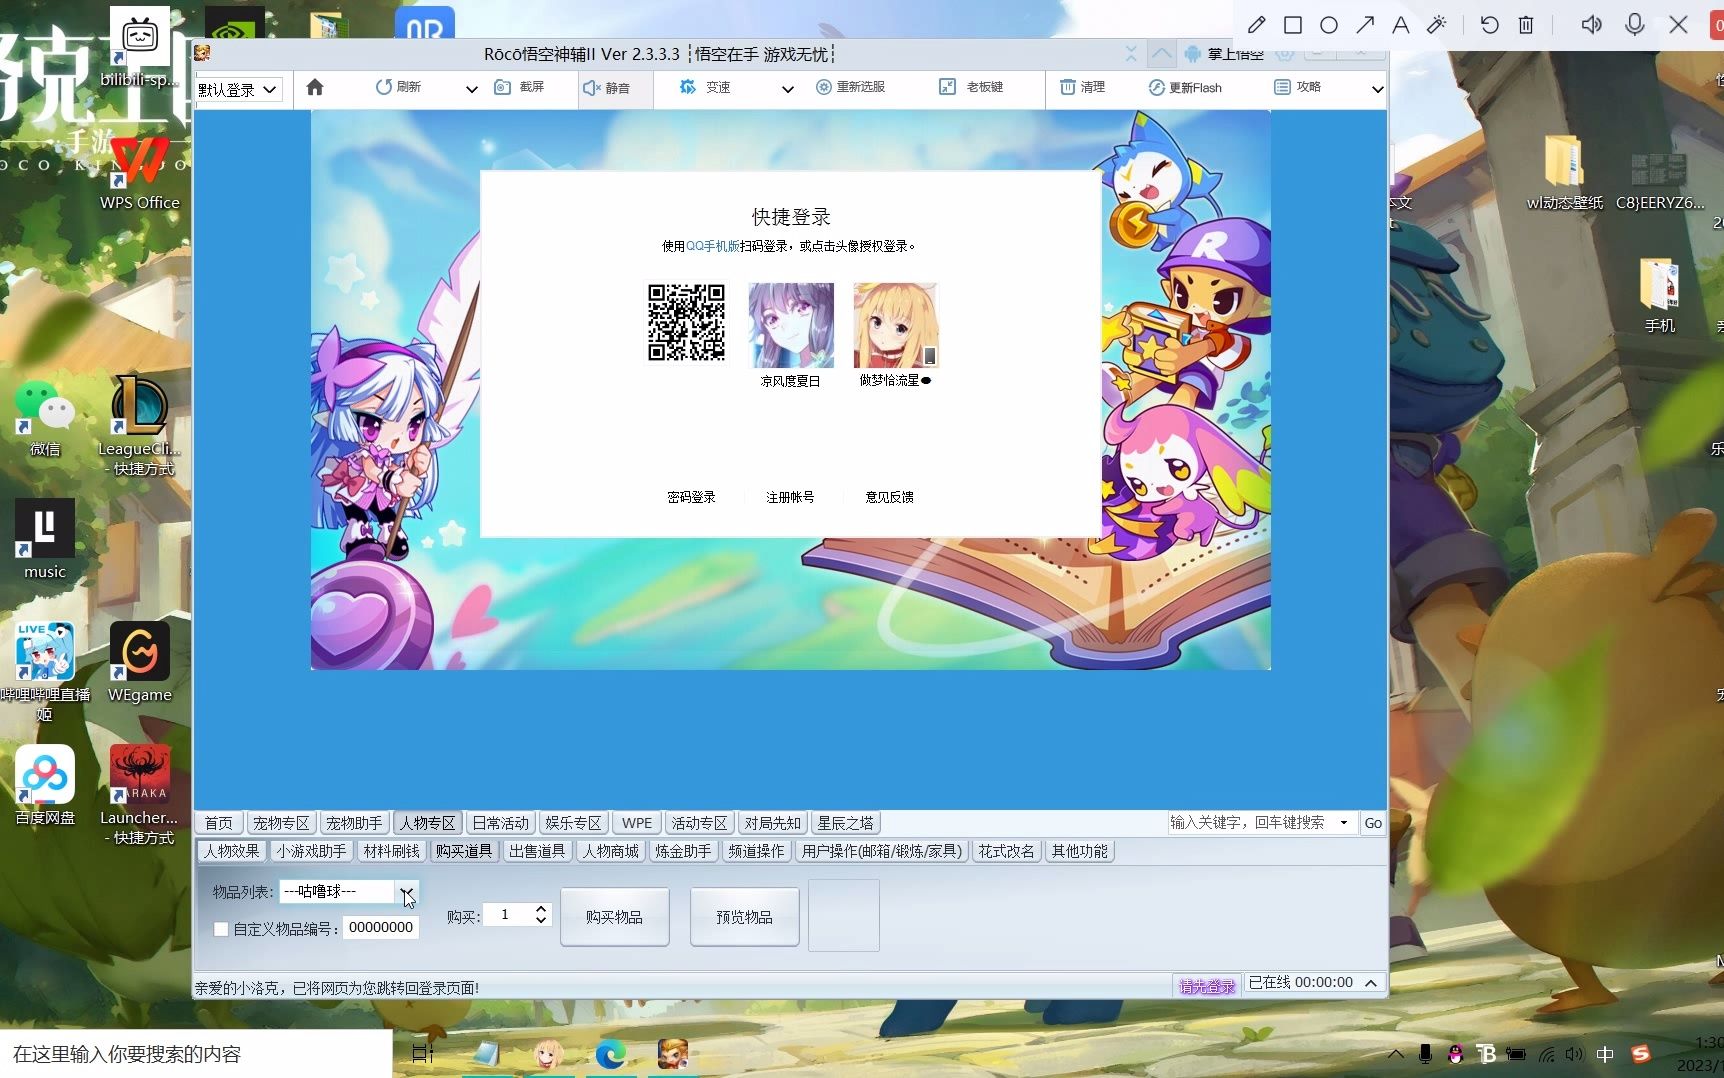Click the 清理 clean button
This screenshot has height=1078, width=1724.
click(x=1083, y=88)
